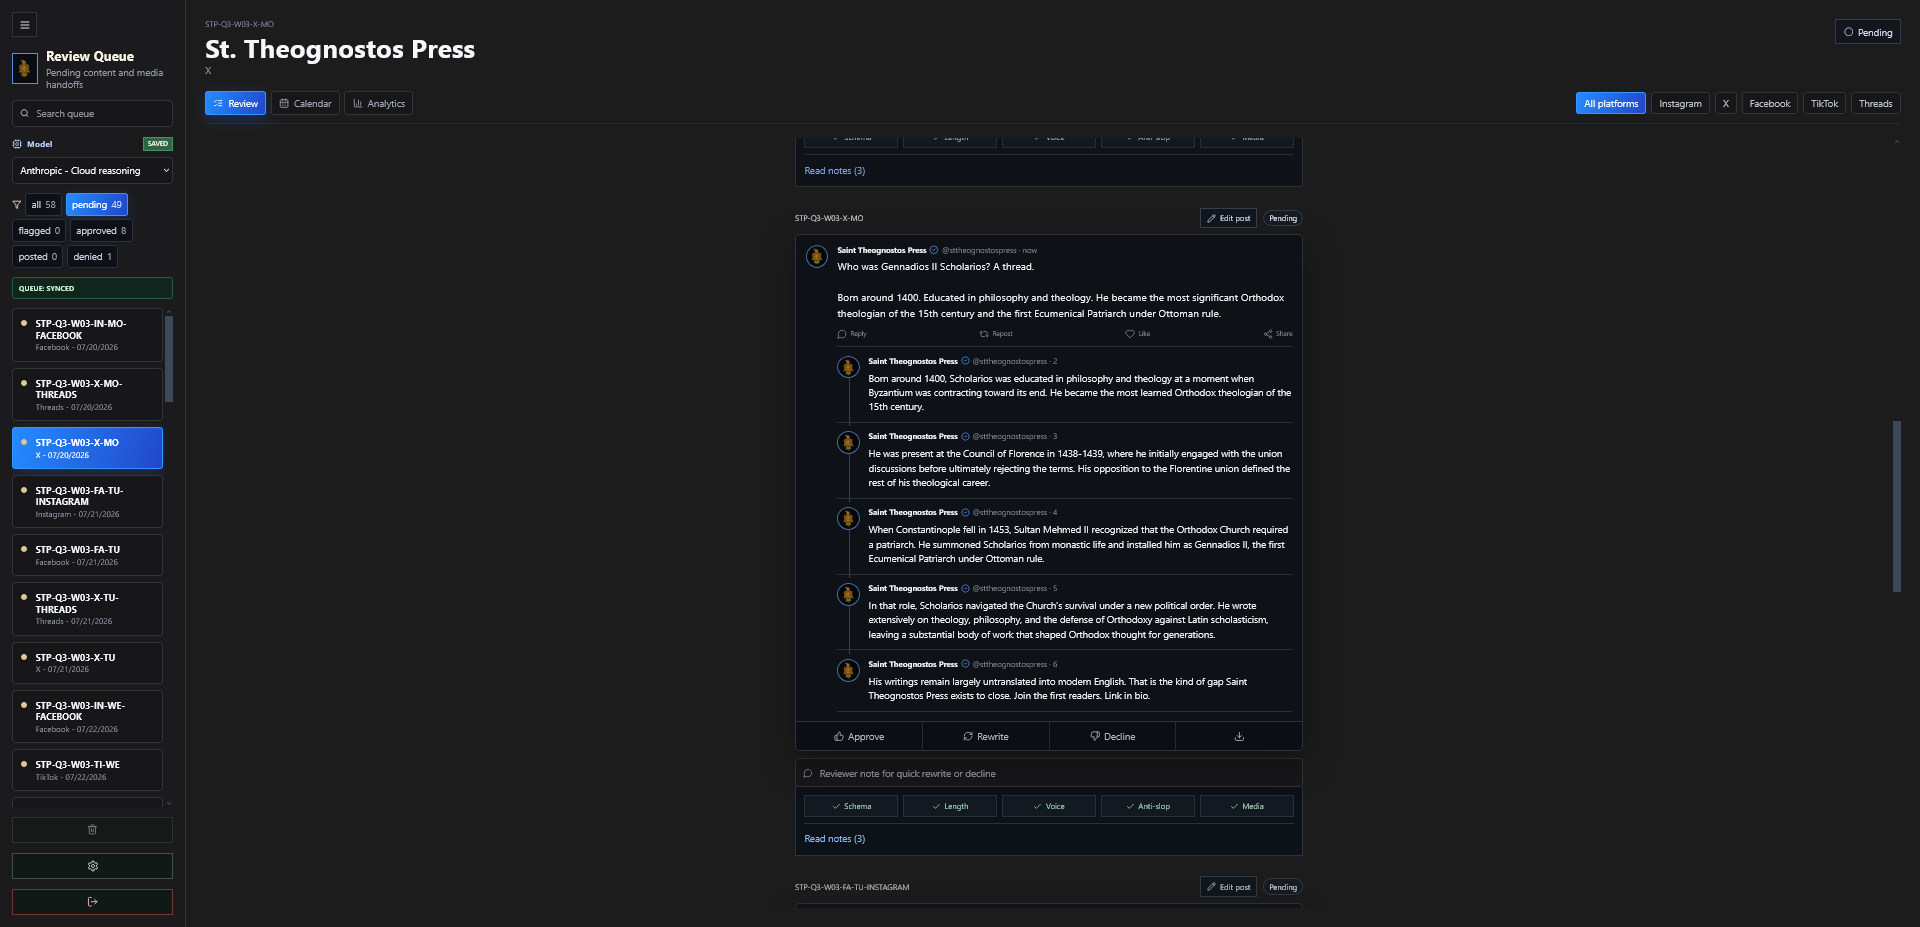Click Pending badge of STP-Q3-W03-X-MO post
1920x927 pixels.
(1283, 218)
